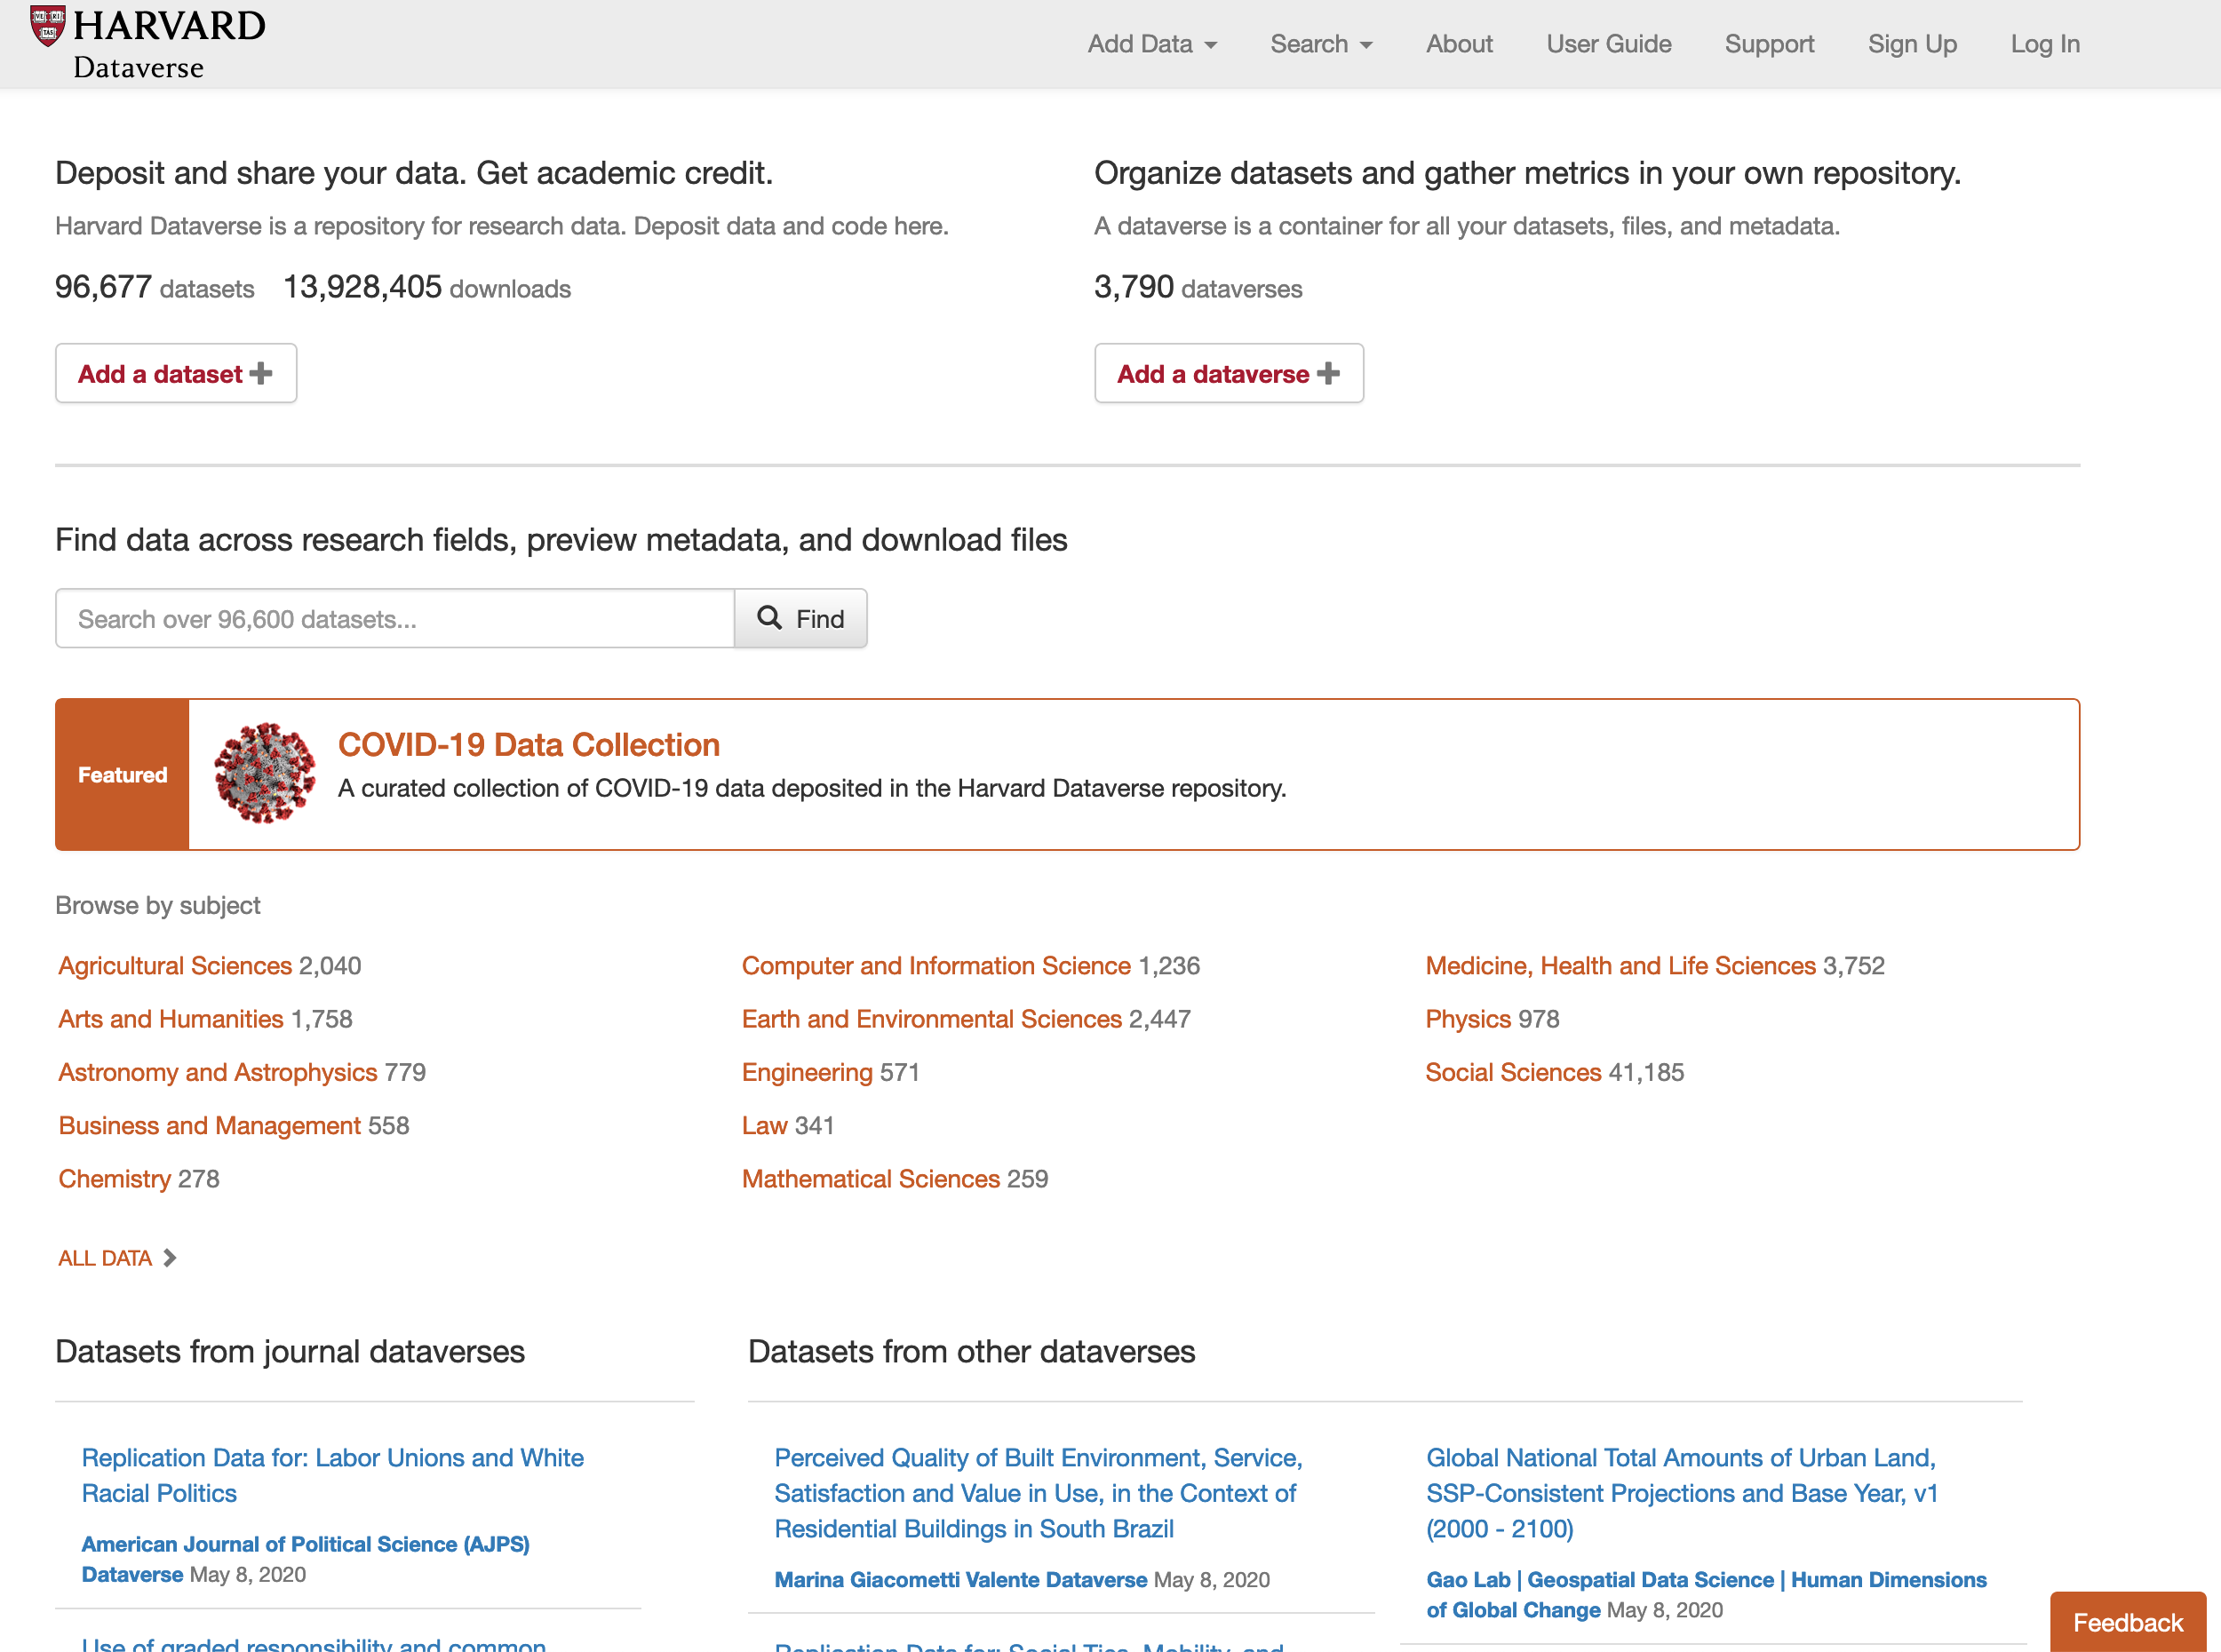Click the magnifying glass Find icon
This screenshot has height=1652, width=2221.
pyautogui.click(x=770, y=618)
